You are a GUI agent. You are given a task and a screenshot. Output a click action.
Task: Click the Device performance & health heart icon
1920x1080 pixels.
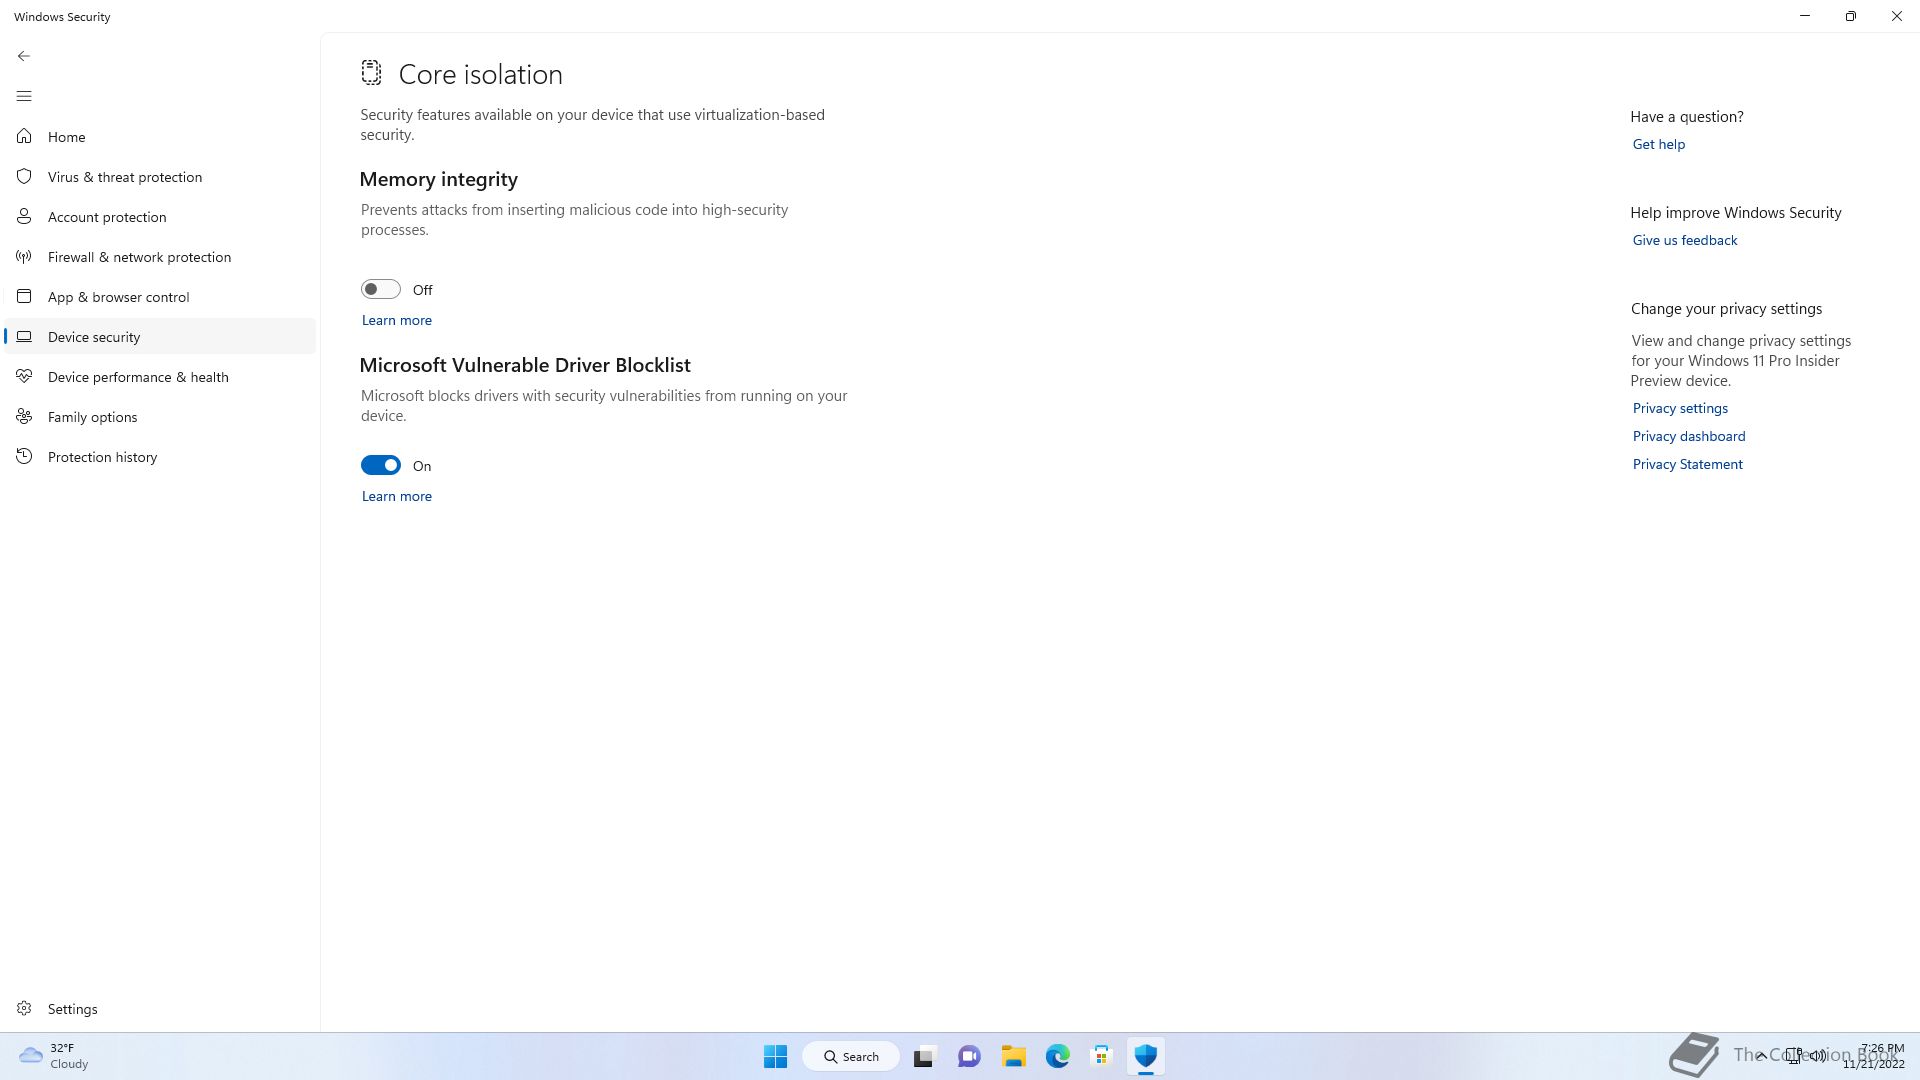click(x=24, y=376)
